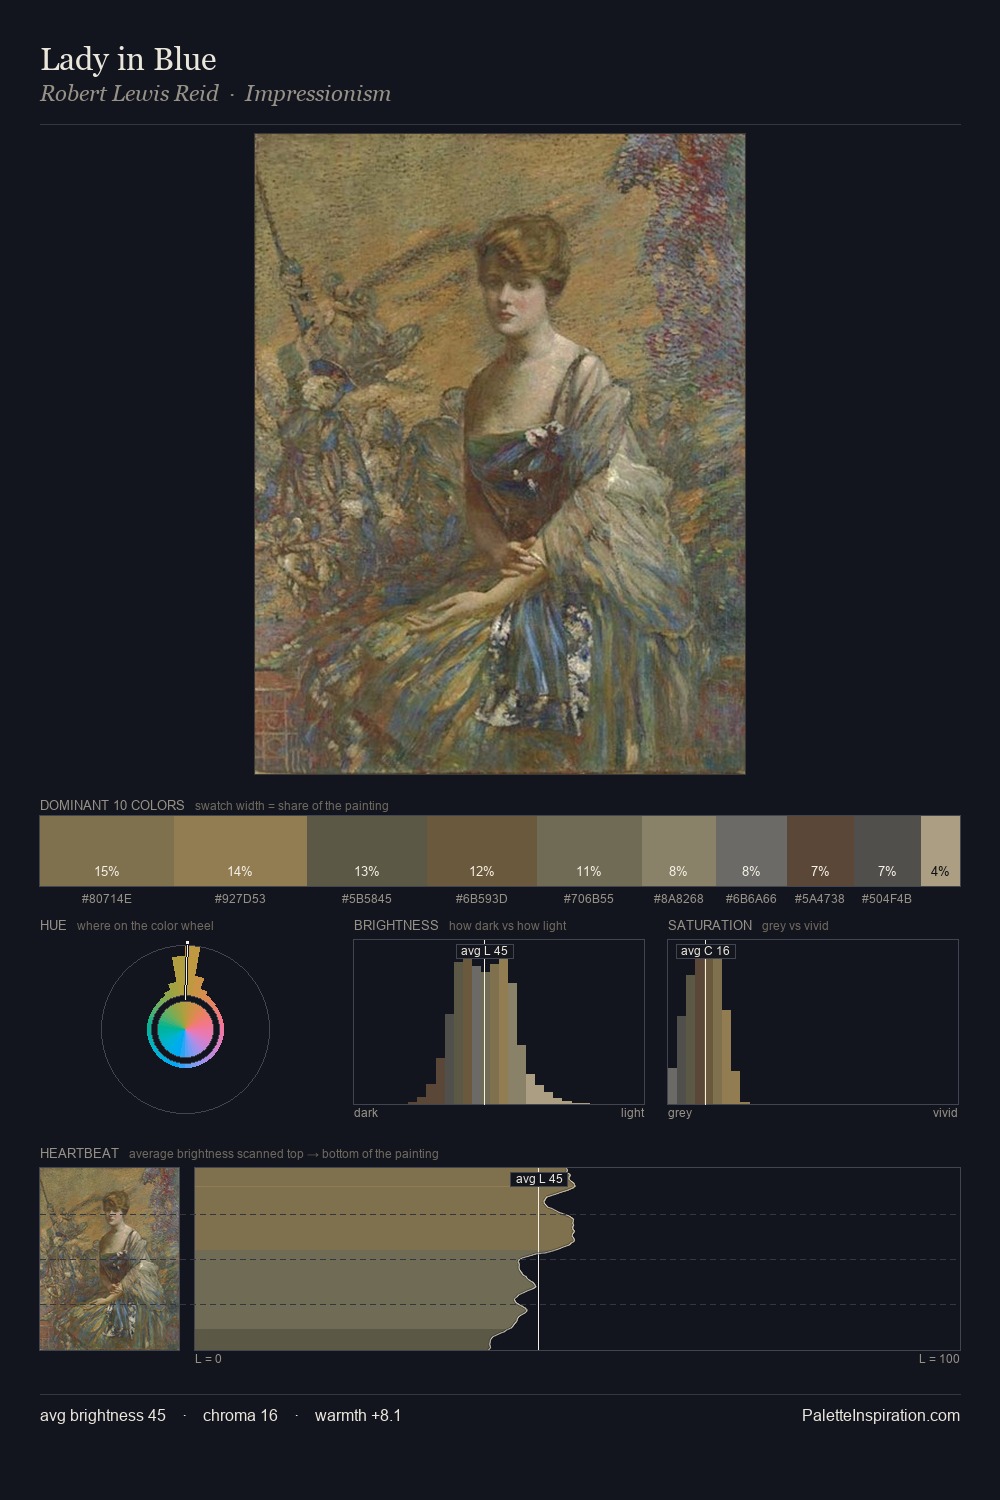Pick the dark grey 7% swatch above #504F4B

[887, 851]
